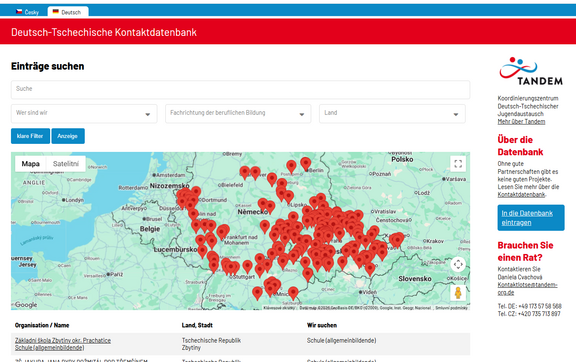
Task: Open the 'Mehr über Tandem' link
Action: 521,122
